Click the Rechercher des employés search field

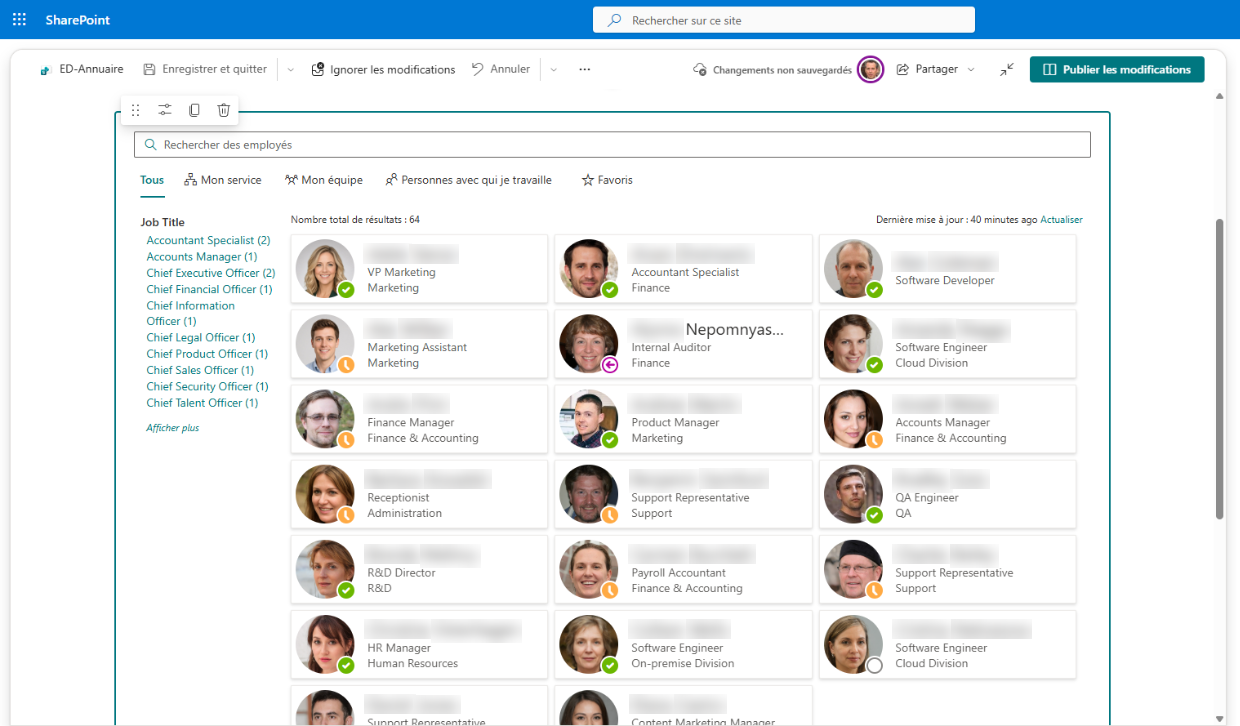click(x=612, y=145)
